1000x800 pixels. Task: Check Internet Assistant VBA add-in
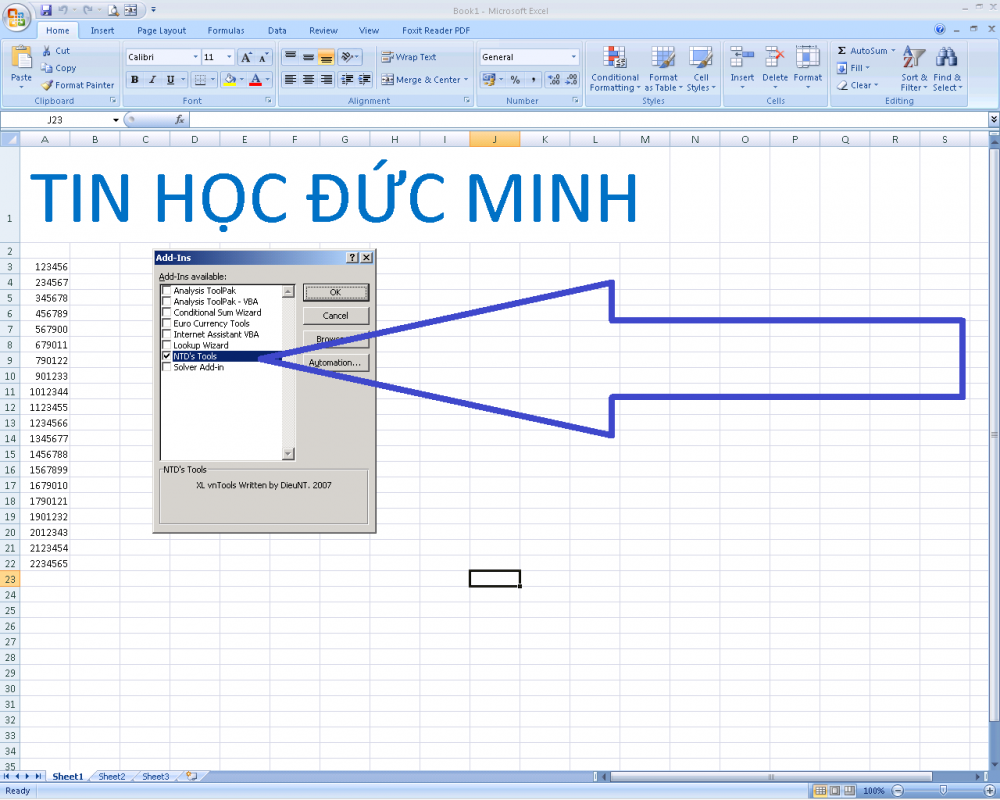[166, 334]
